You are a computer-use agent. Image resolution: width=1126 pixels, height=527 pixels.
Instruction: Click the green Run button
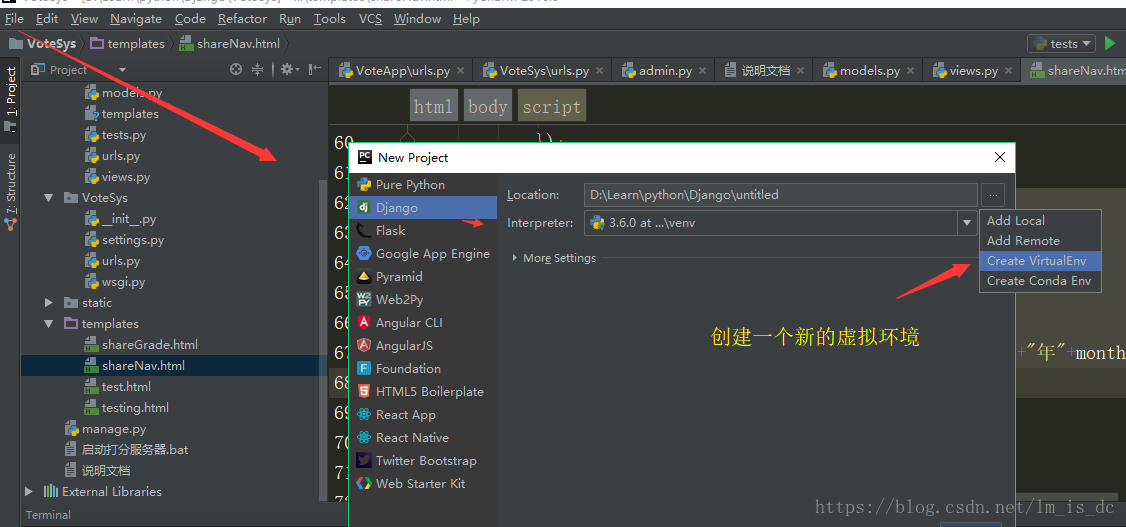click(x=1110, y=44)
